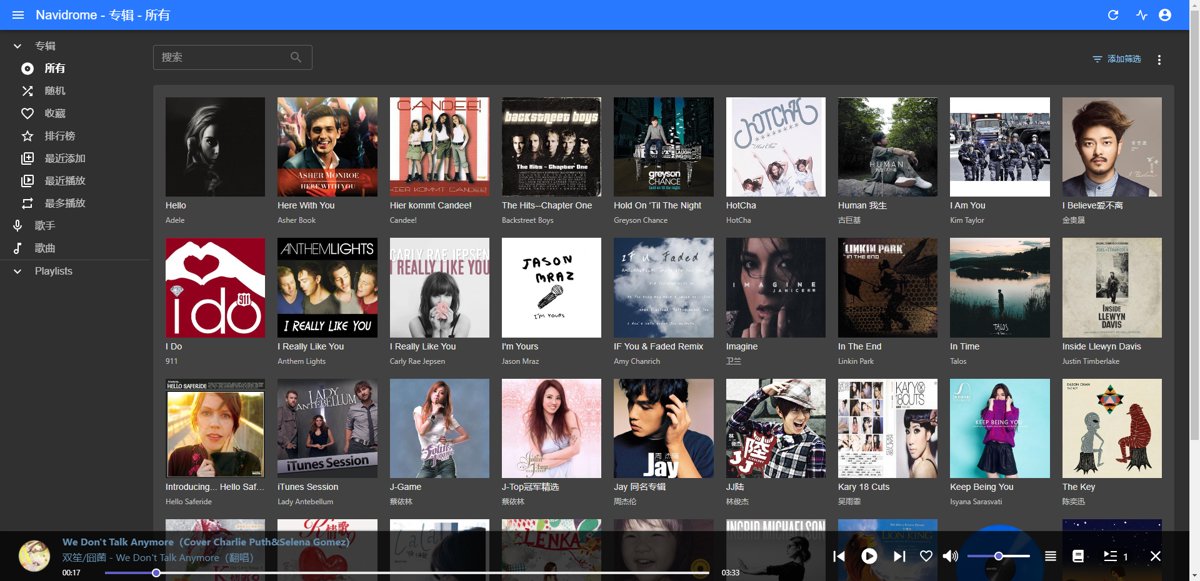Viewport: 1200px width, 581px height.
Task: Click the album title Imagine
Action: point(742,347)
